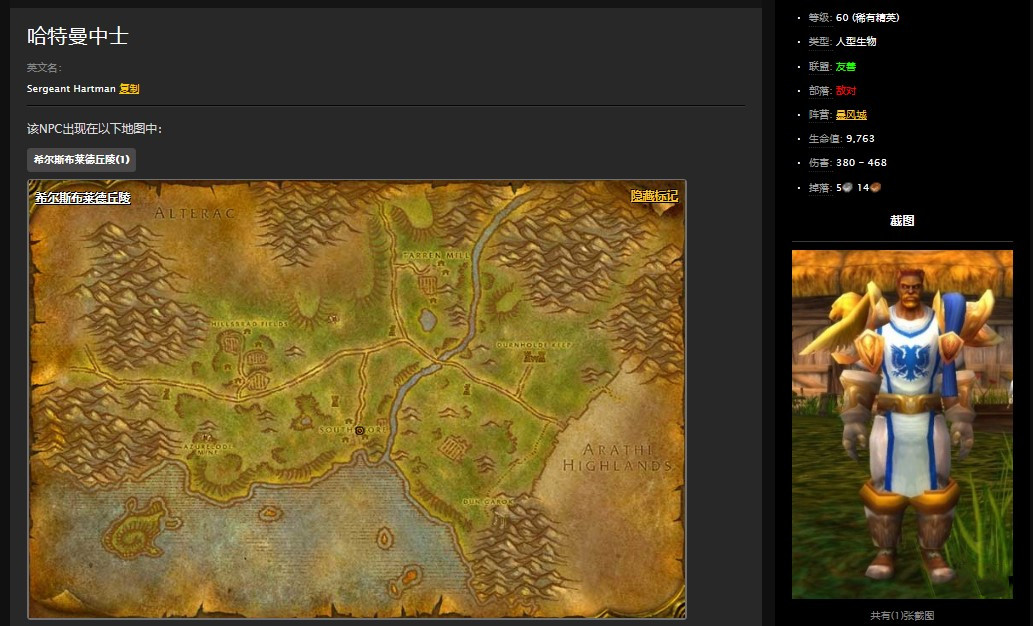Copy the English name via 复制 link

pyautogui.click(x=129, y=89)
